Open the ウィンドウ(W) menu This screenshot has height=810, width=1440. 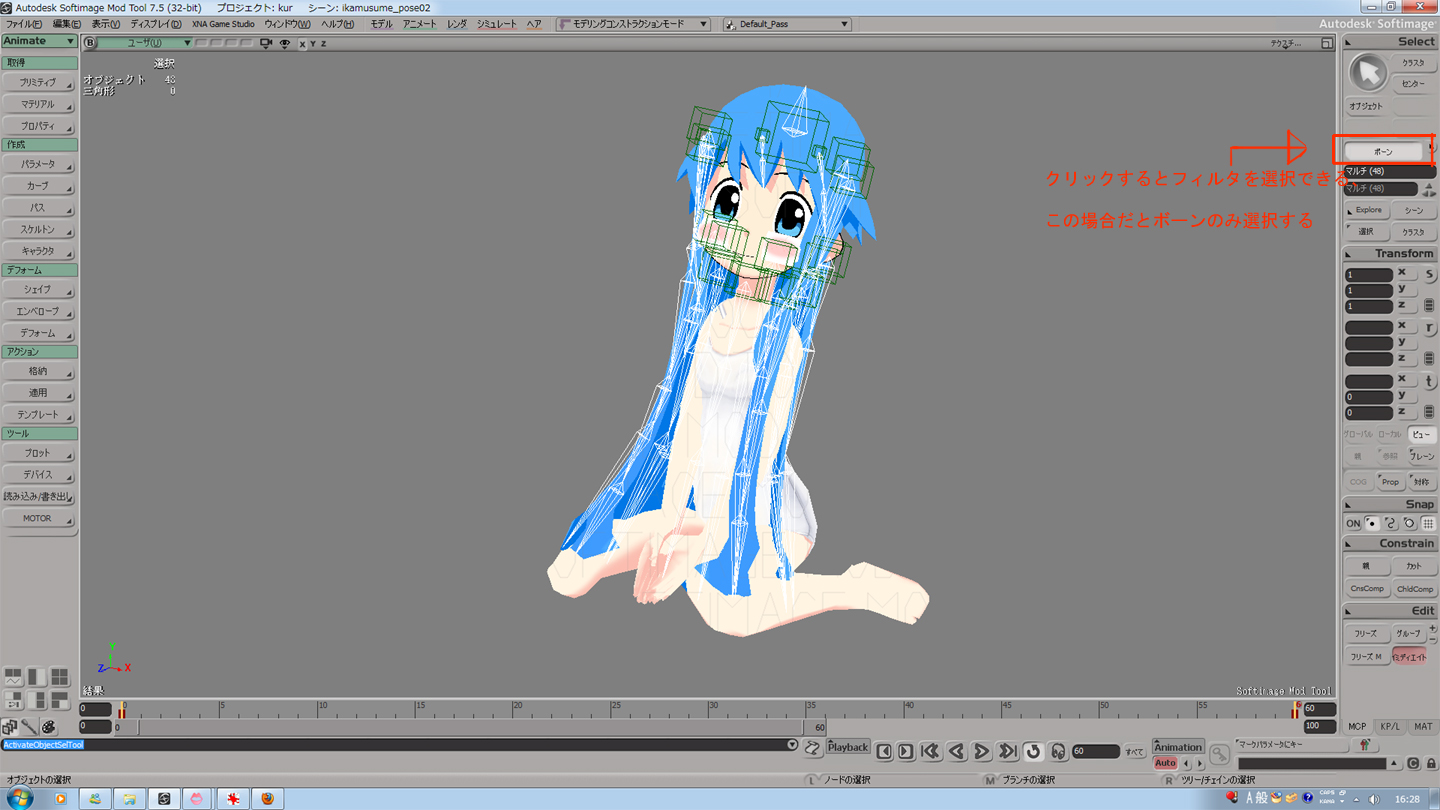pyautogui.click(x=287, y=24)
